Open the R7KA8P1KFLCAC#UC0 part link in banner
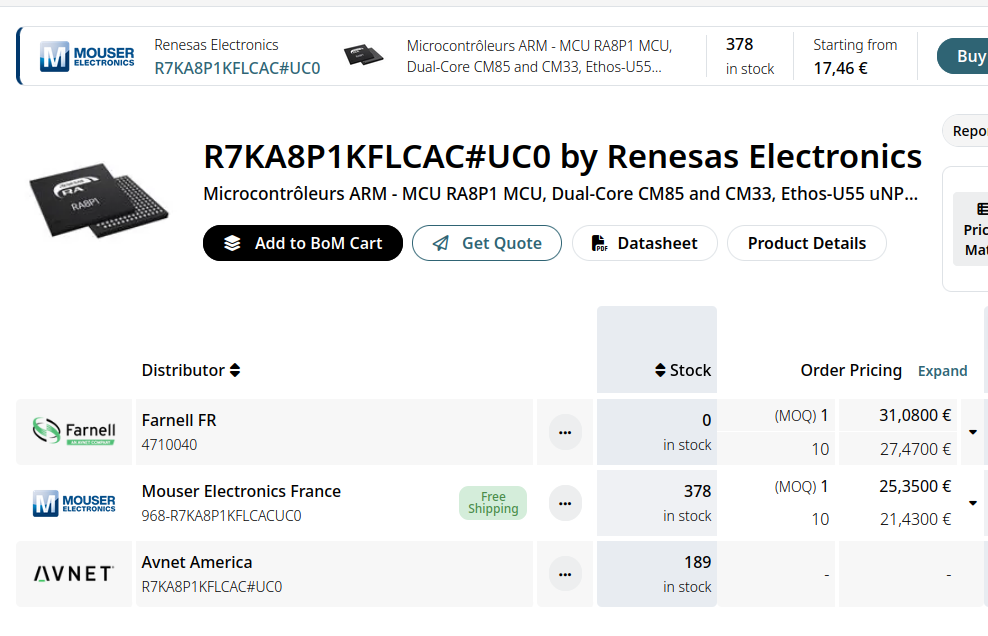This screenshot has width=988, height=636. tap(237, 68)
